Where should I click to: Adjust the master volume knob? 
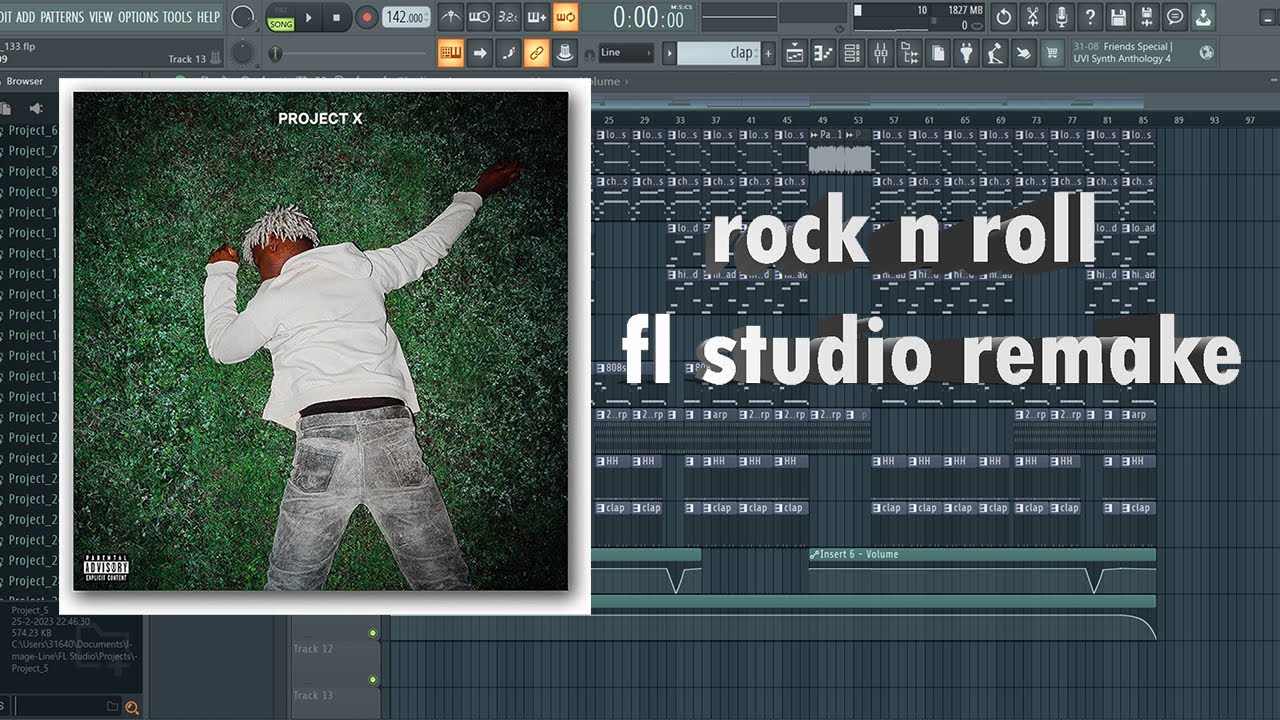click(x=242, y=17)
